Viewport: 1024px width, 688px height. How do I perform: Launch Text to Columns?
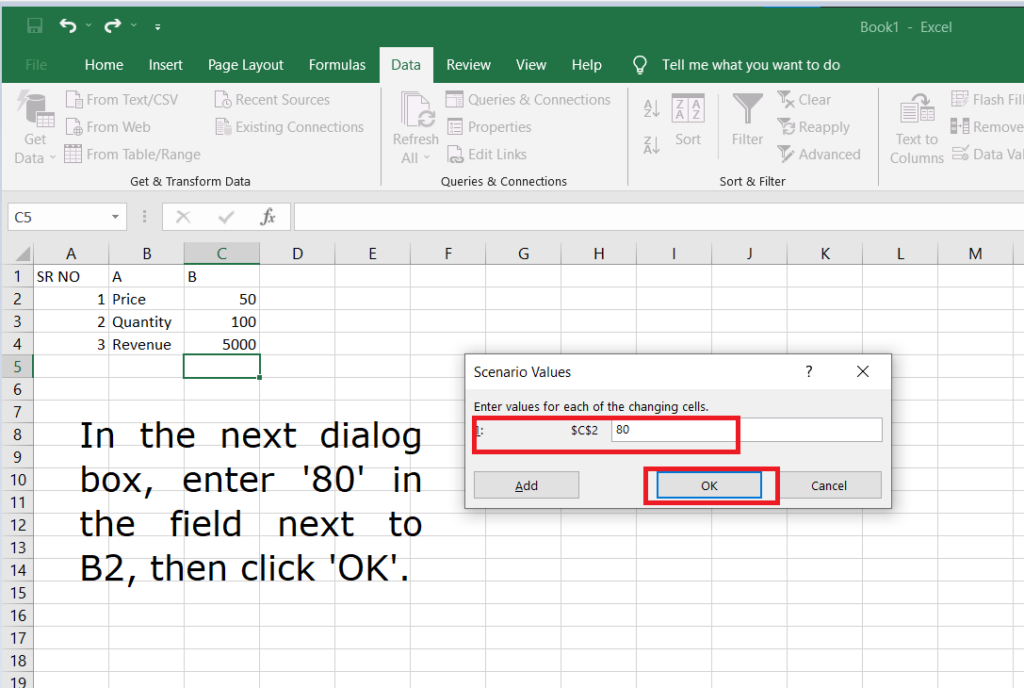[x=915, y=125]
